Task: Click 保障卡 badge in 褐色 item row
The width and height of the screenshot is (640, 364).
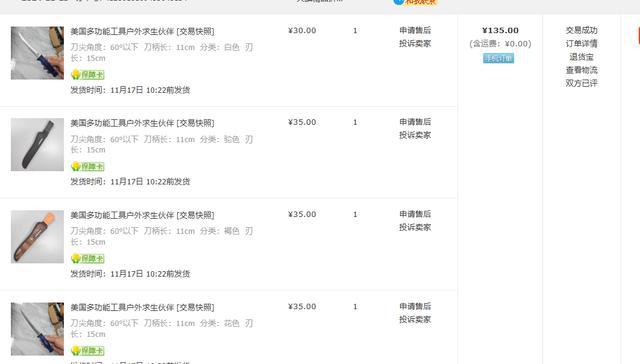Action: 88,258
